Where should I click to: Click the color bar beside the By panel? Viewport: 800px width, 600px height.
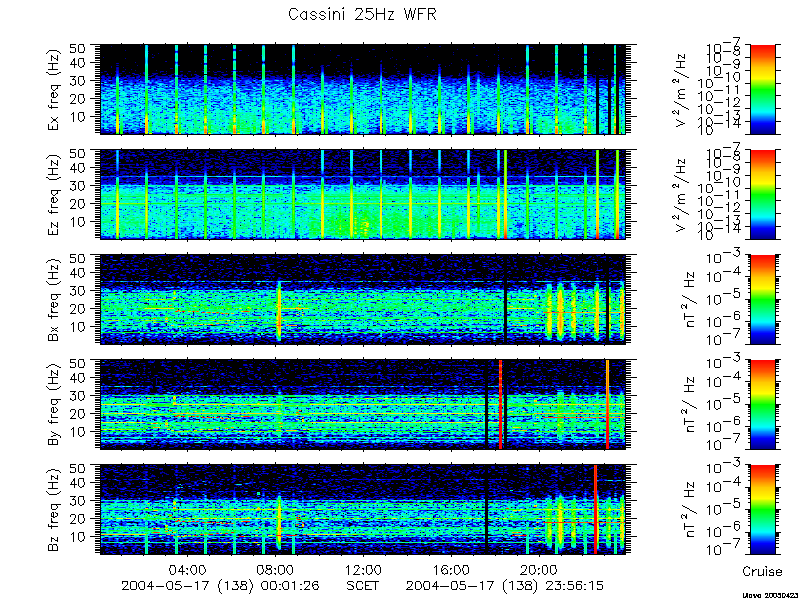coord(762,404)
